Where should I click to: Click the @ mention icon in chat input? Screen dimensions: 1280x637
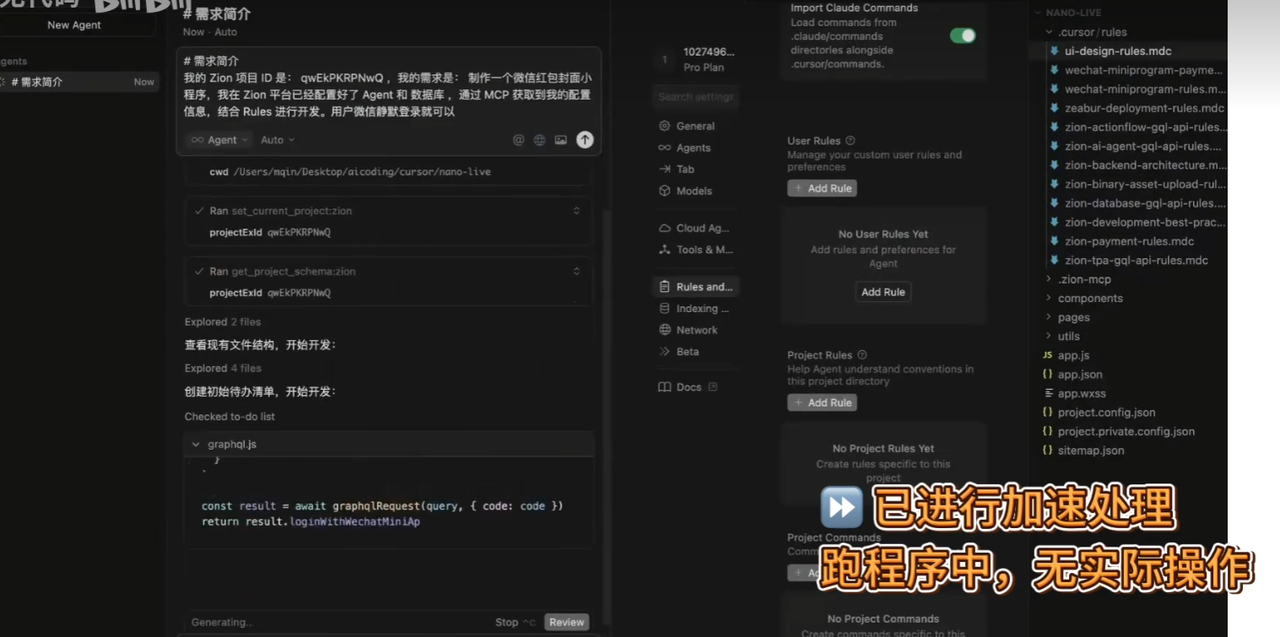518,140
